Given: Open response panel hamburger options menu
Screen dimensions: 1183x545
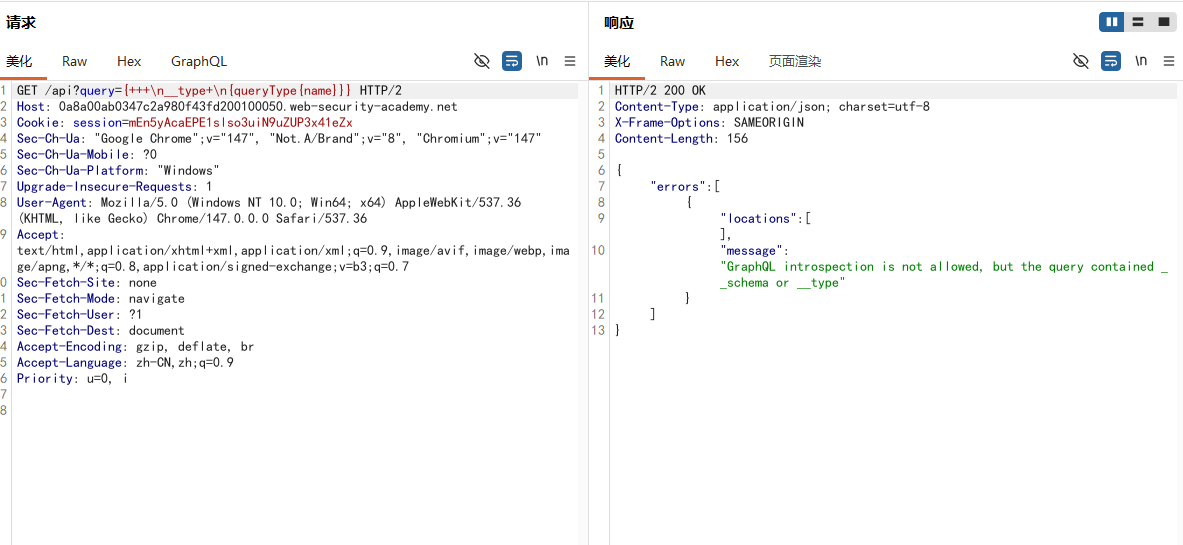Looking at the screenshot, I should [1169, 61].
